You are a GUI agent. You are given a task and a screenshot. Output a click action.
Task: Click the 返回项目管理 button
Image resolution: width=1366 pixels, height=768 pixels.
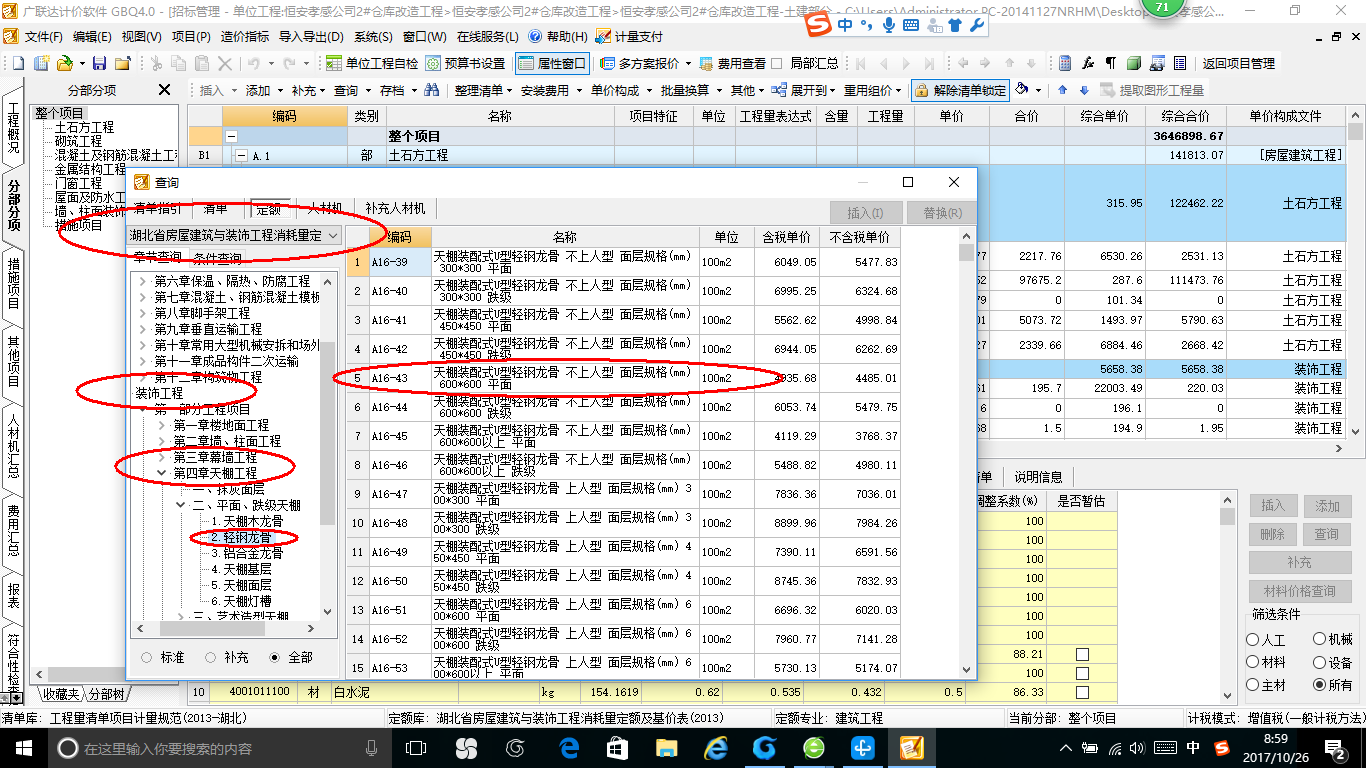(1238, 63)
